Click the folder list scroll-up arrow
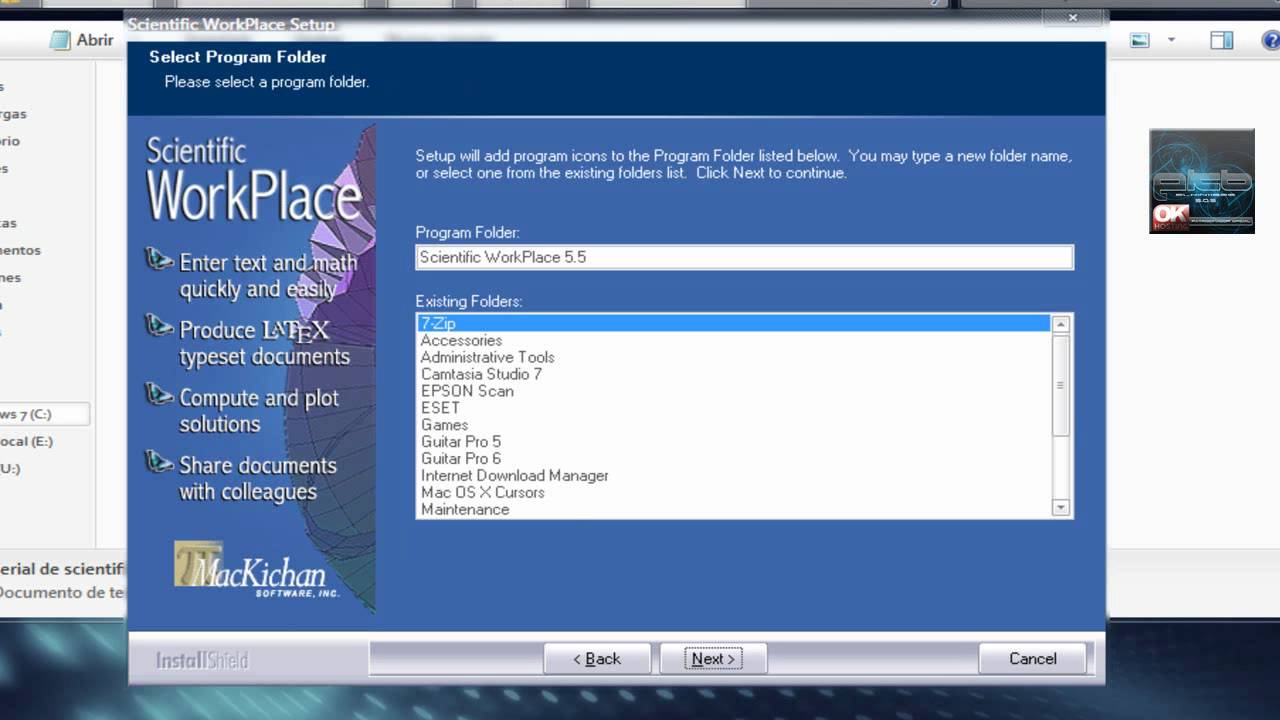Viewport: 1280px width, 720px height. (1061, 324)
